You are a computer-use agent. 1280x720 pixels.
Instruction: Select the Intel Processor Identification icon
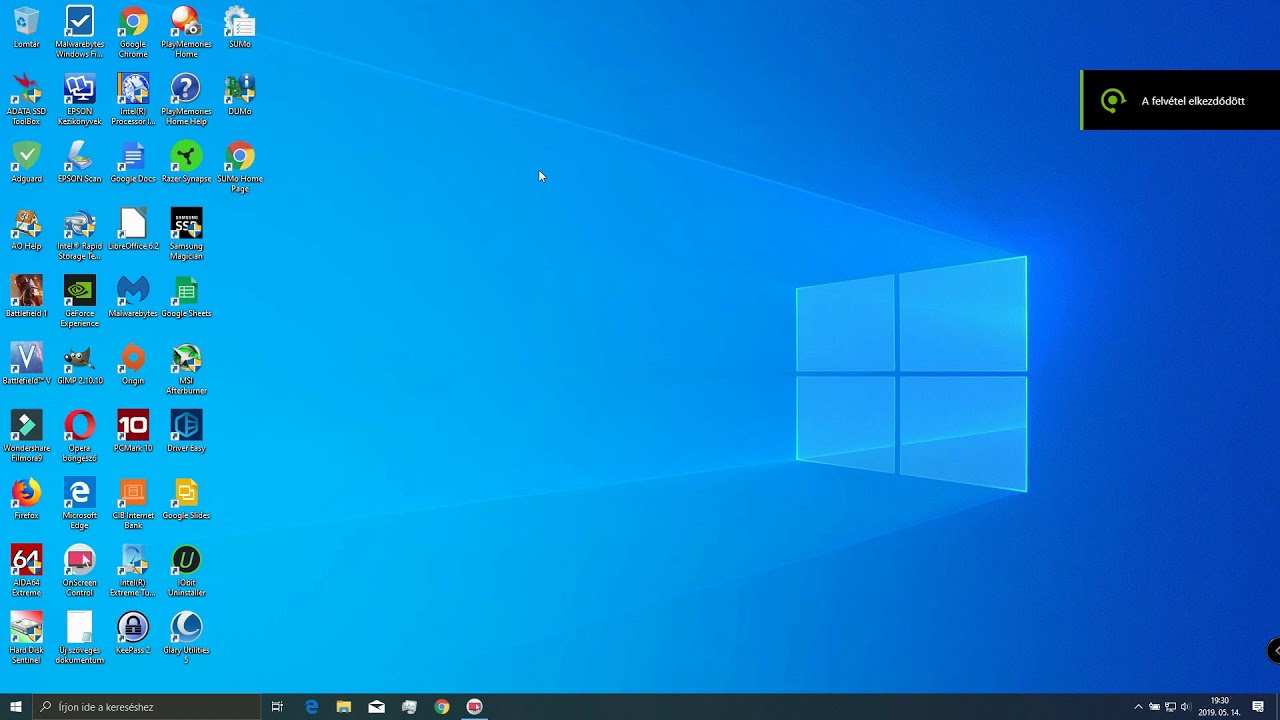point(133,99)
